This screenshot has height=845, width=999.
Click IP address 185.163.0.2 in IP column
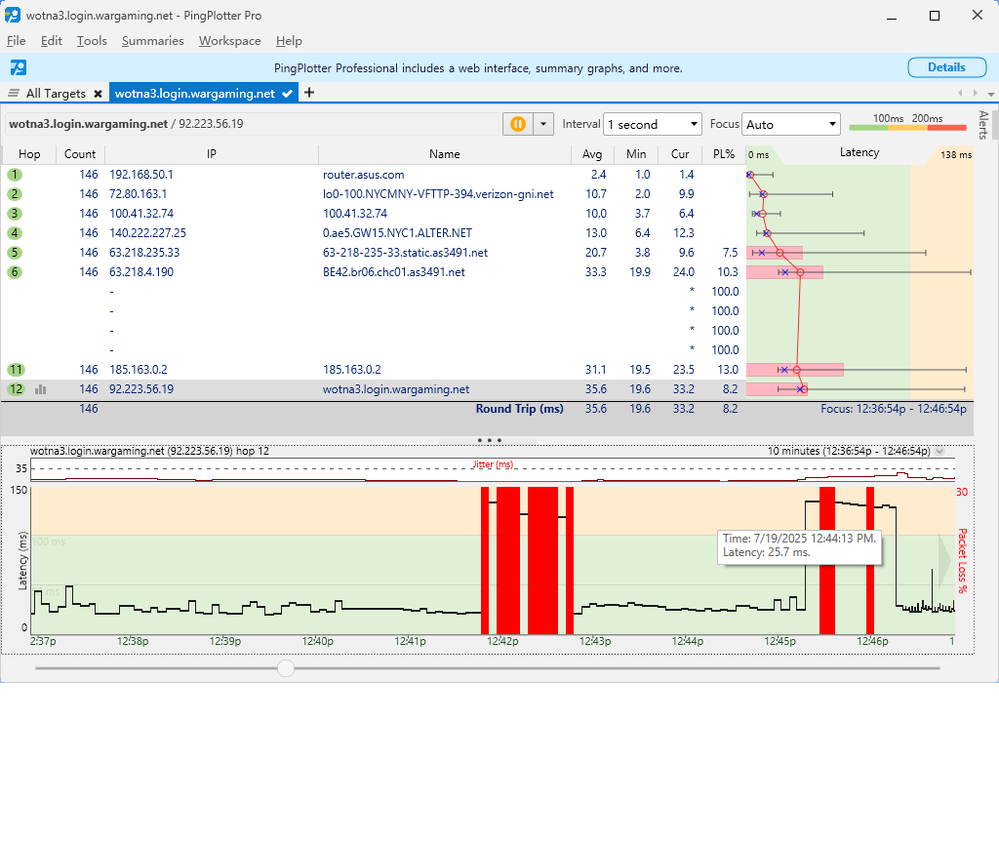138,370
